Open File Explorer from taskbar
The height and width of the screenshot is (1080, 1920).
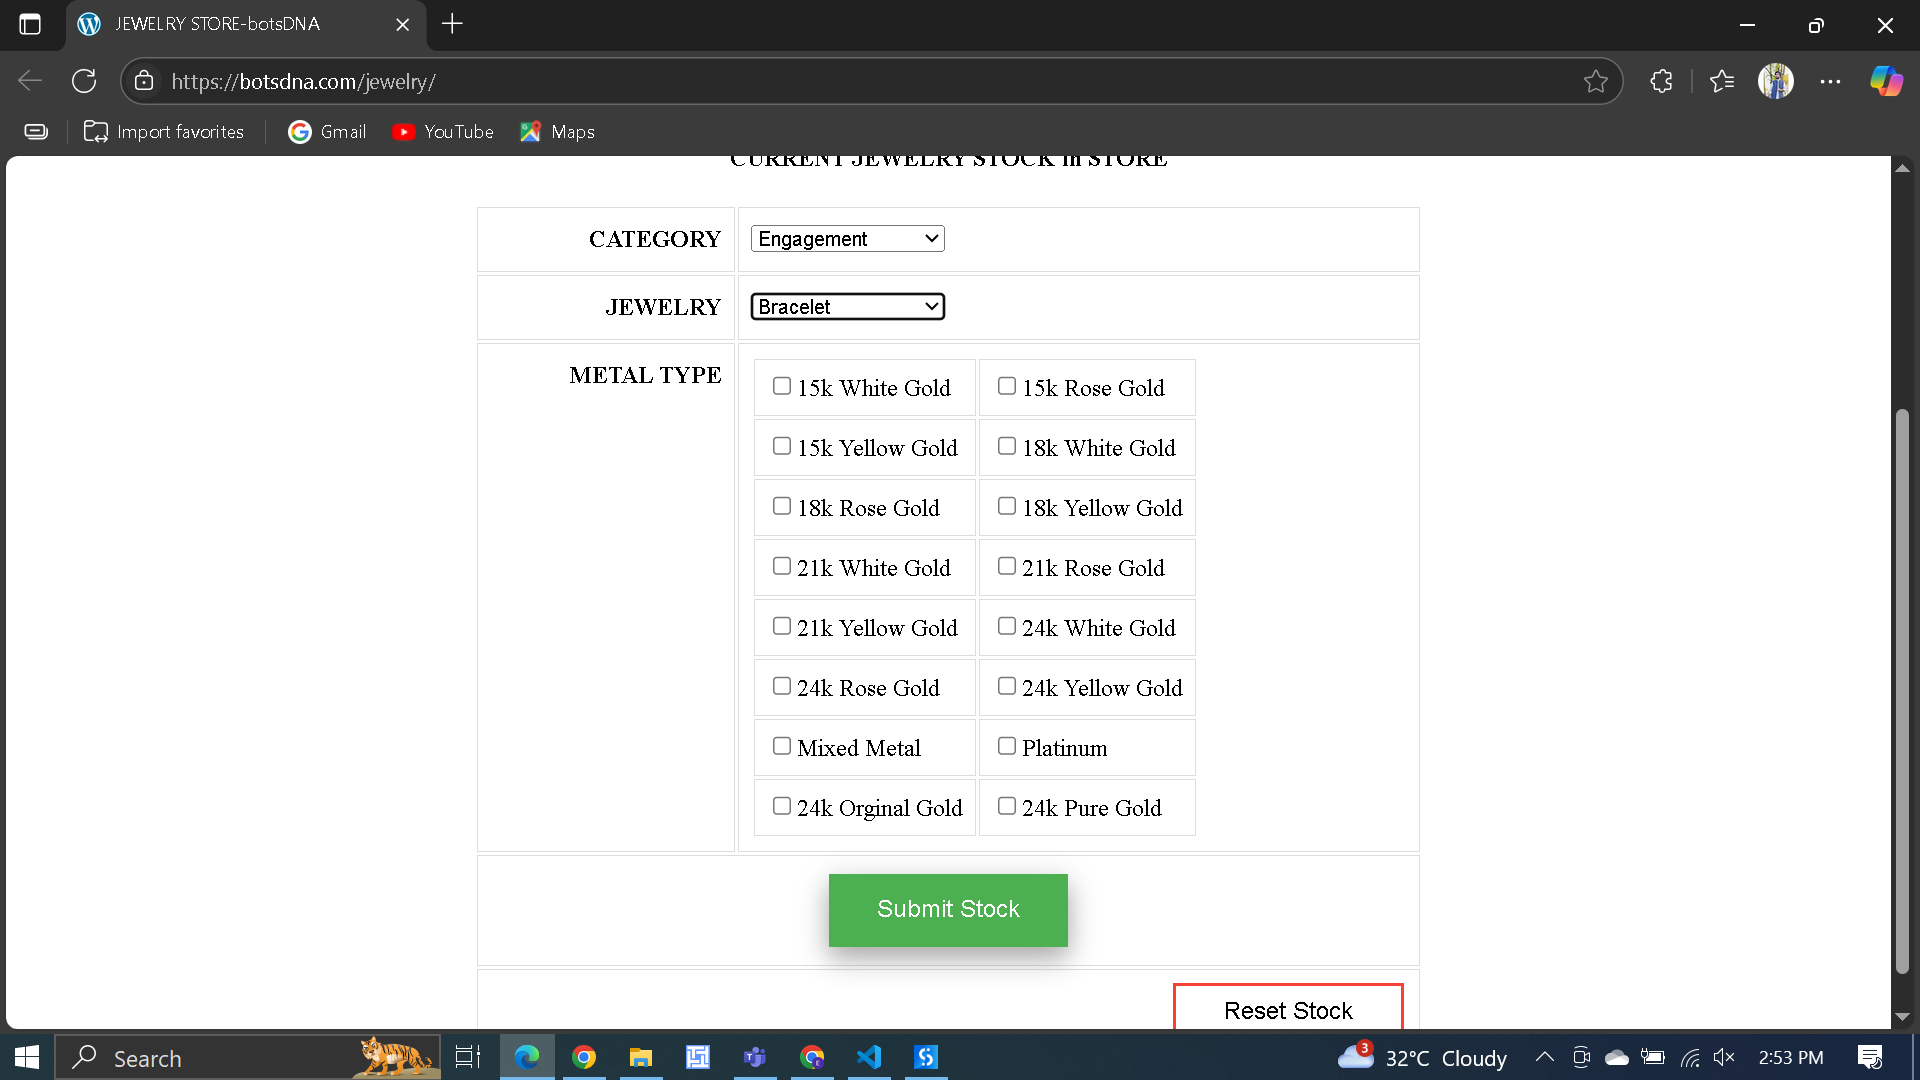click(x=641, y=1057)
